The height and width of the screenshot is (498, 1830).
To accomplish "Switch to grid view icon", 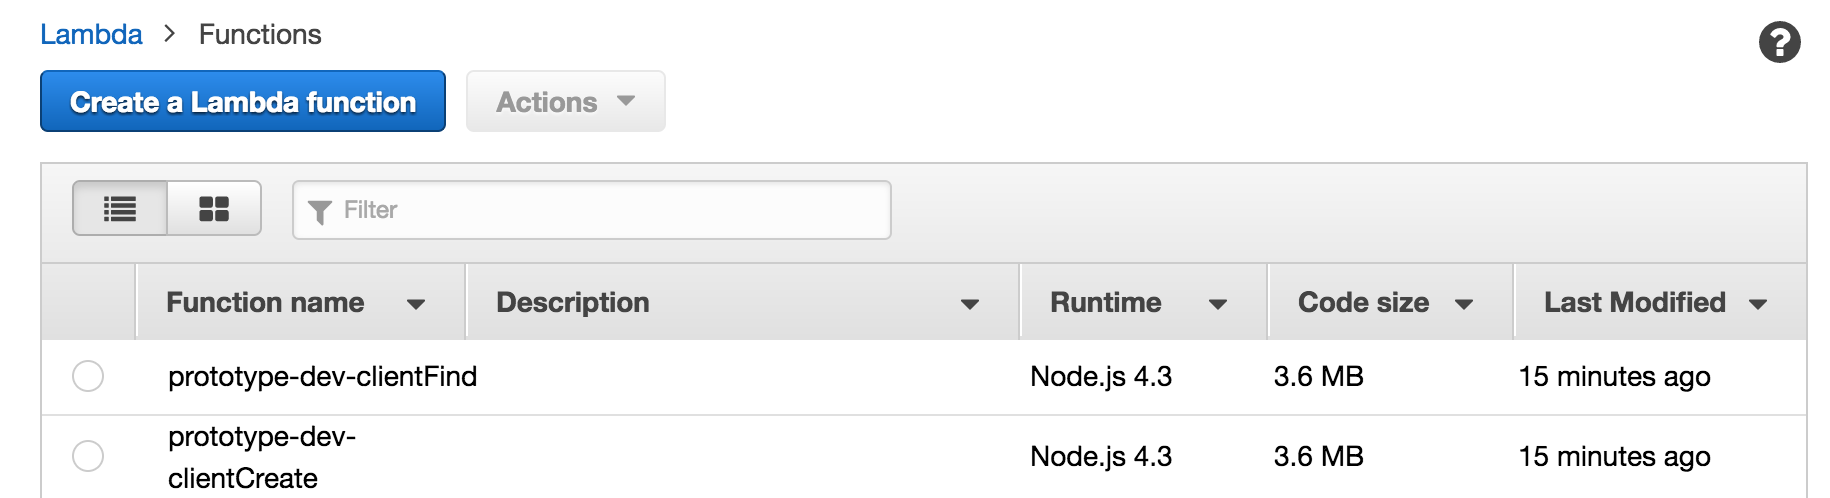I will pos(214,208).
